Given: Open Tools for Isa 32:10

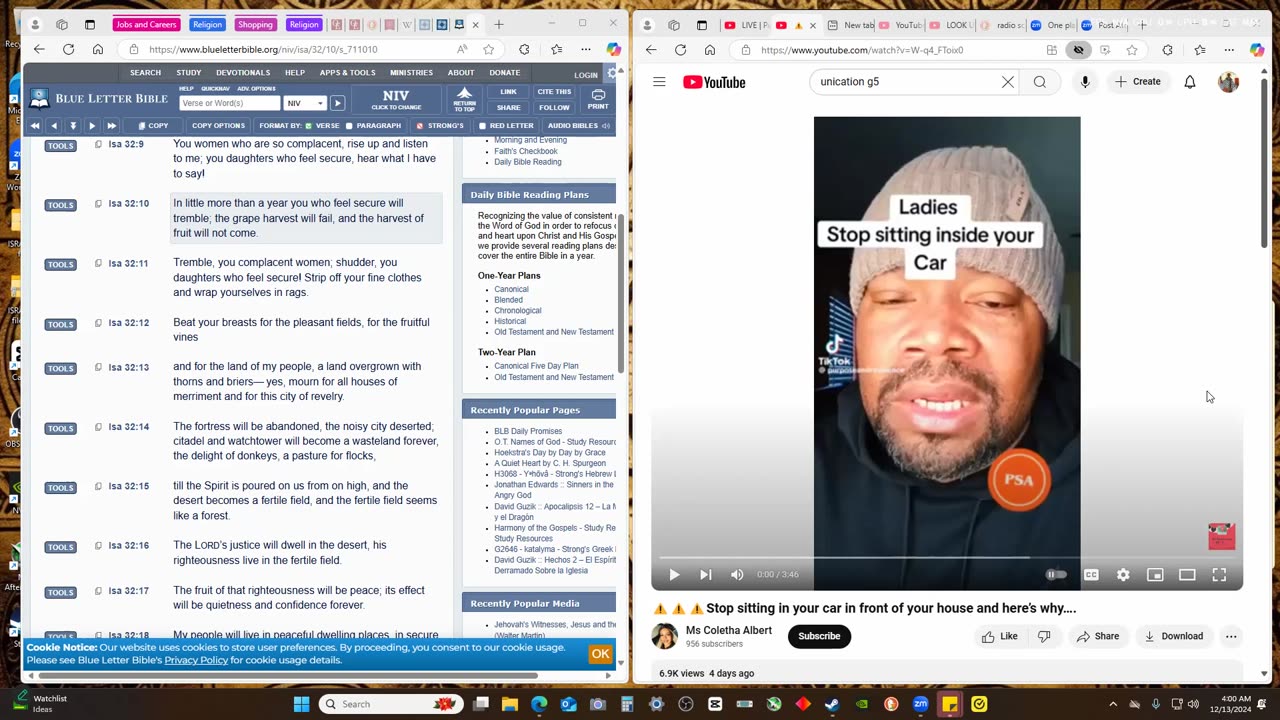Looking at the screenshot, I should coord(61,205).
